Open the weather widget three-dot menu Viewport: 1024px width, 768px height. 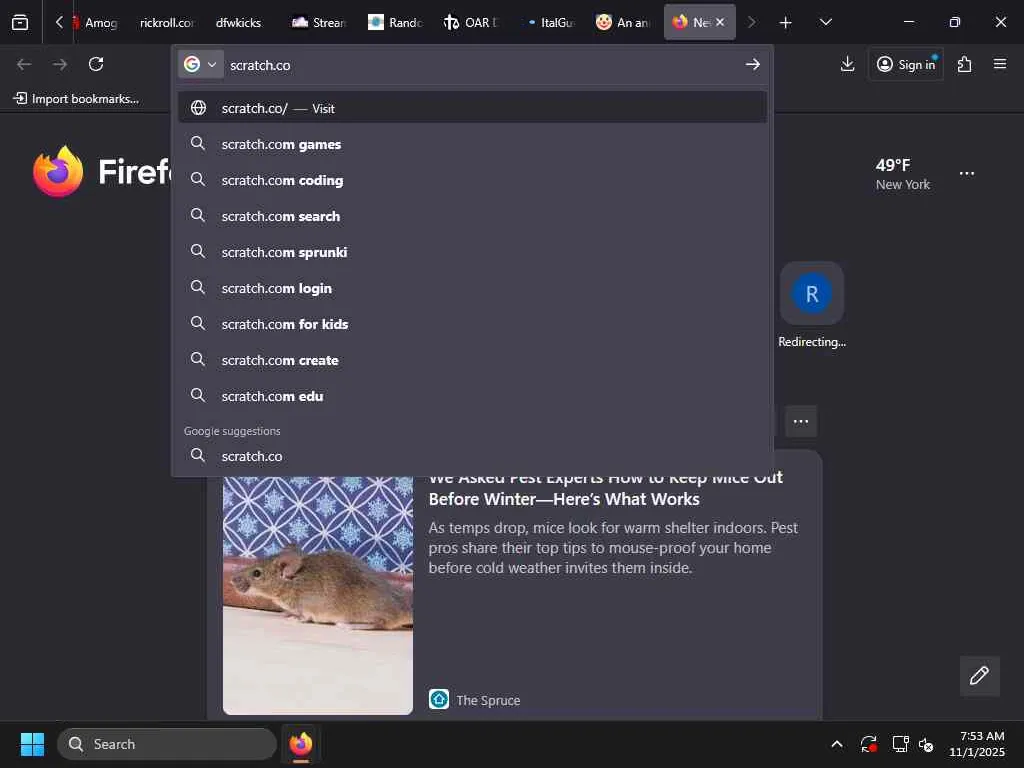pyautogui.click(x=967, y=174)
